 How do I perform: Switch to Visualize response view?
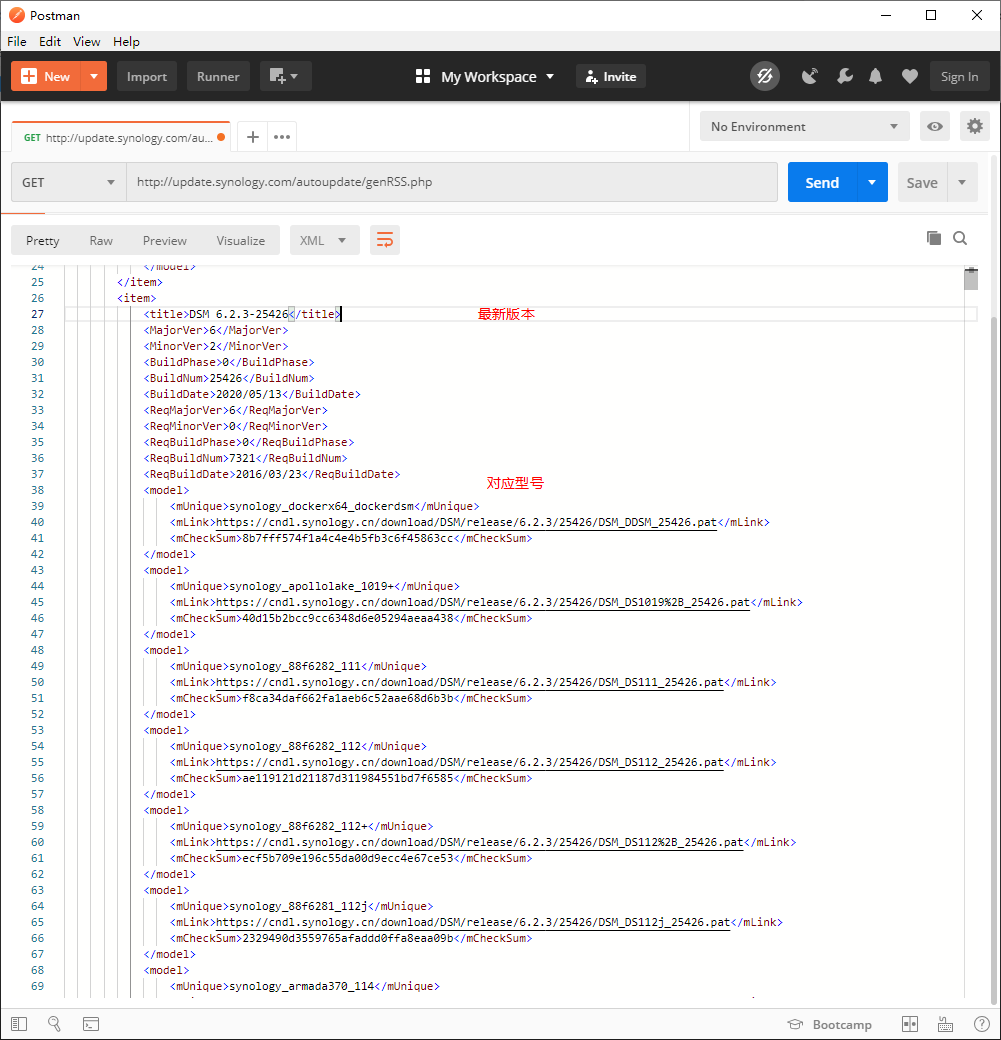pyautogui.click(x=241, y=241)
